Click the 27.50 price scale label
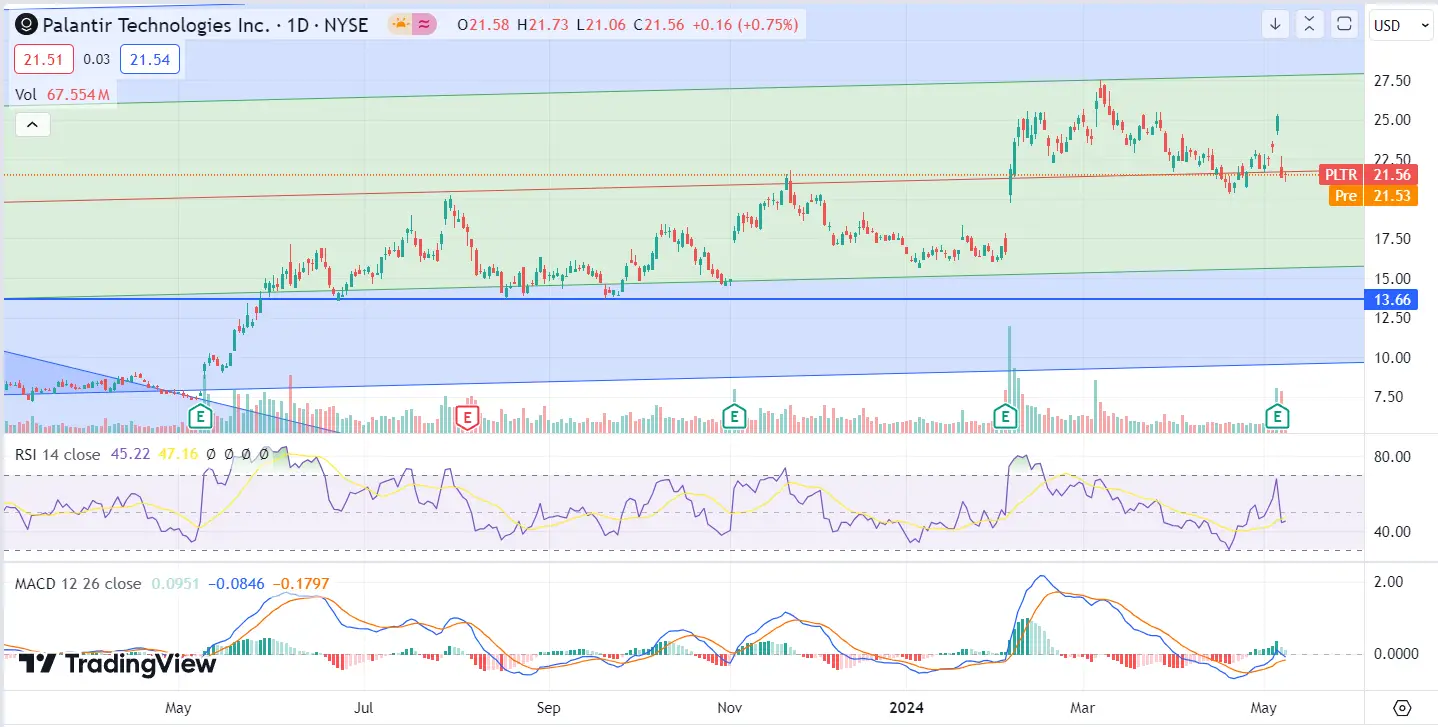Screen dimensions: 1438x727 tap(1390, 81)
